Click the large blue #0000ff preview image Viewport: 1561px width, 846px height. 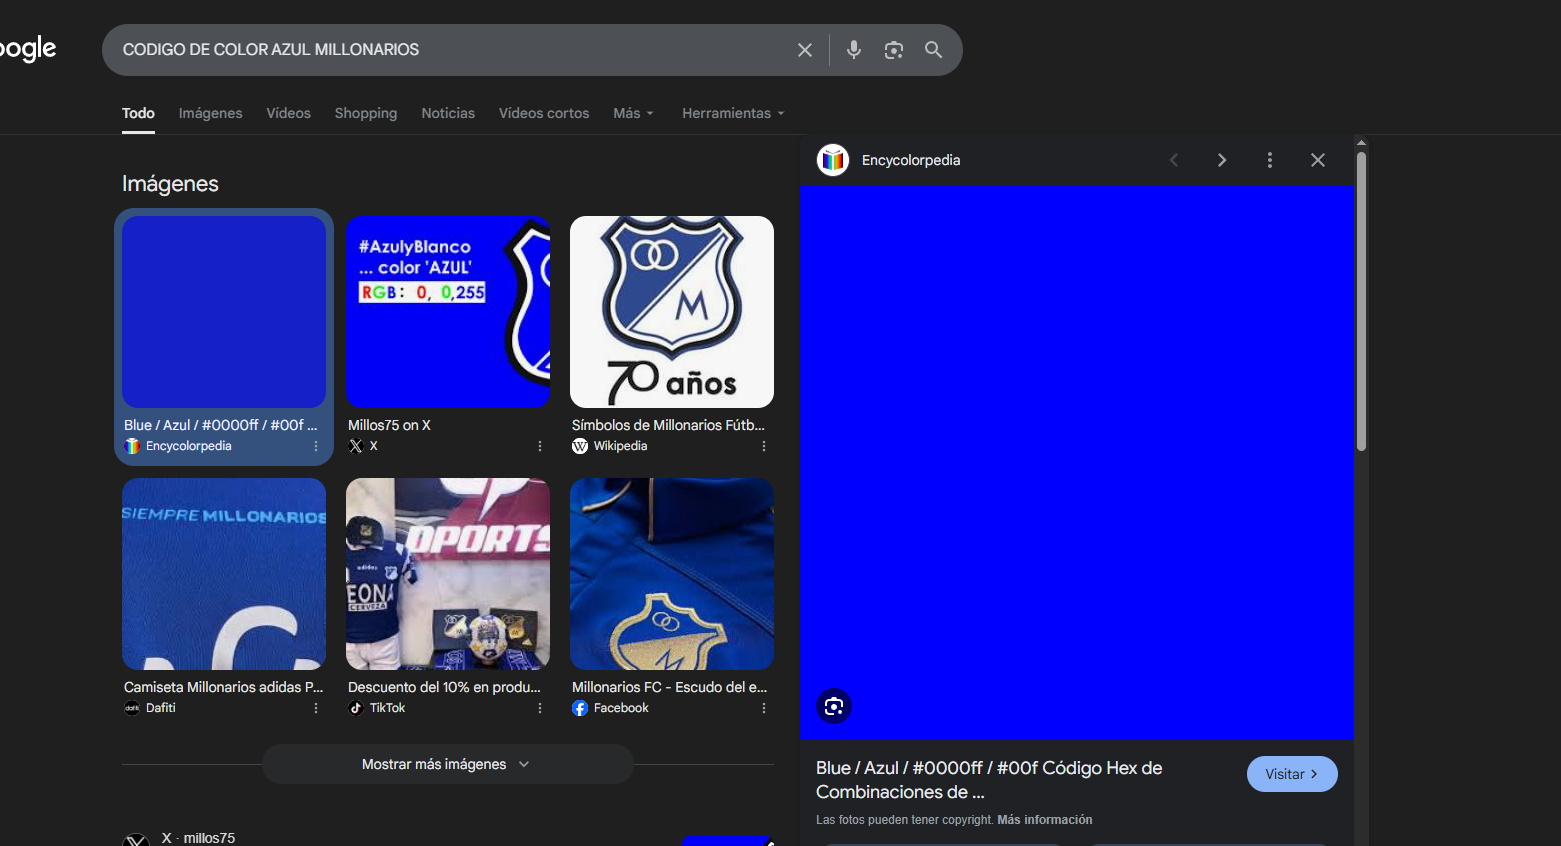click(1077, 462)
